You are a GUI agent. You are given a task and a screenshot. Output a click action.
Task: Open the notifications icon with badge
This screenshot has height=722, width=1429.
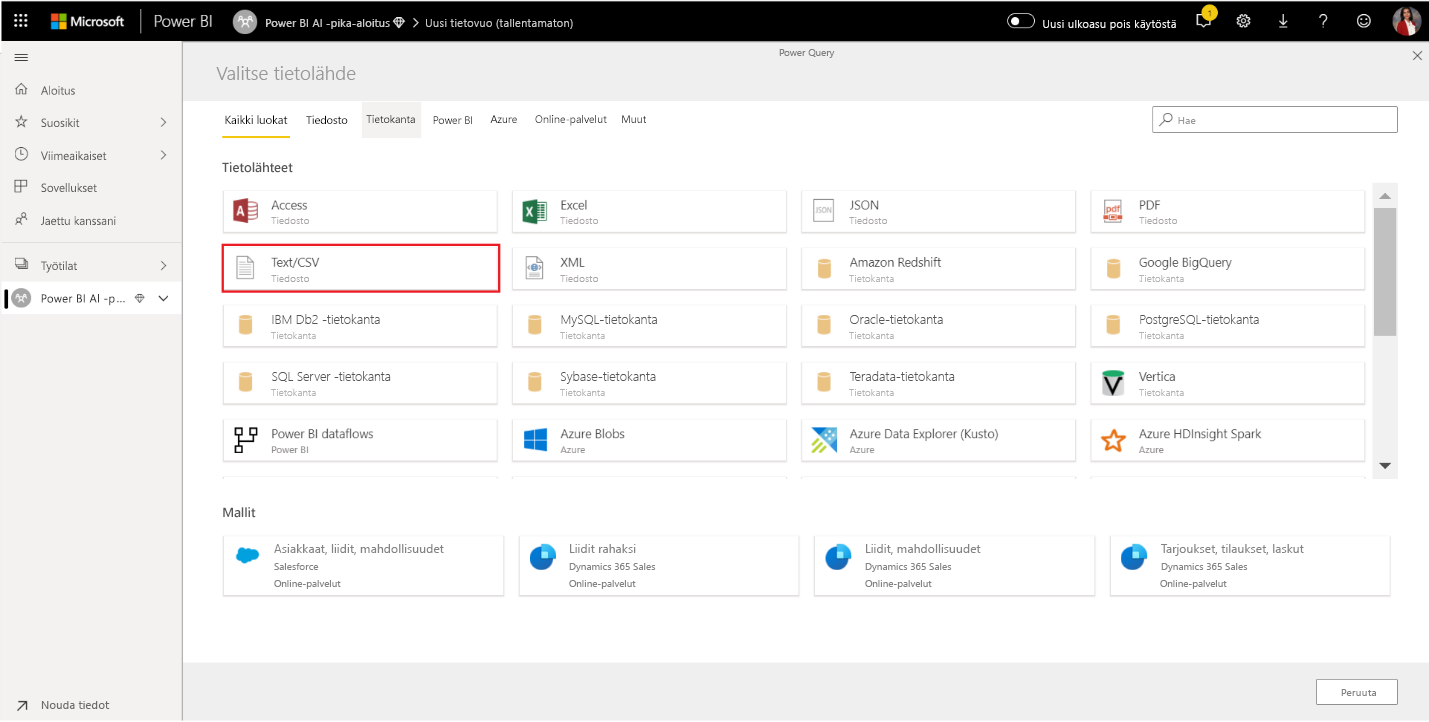click(1205, 20)
